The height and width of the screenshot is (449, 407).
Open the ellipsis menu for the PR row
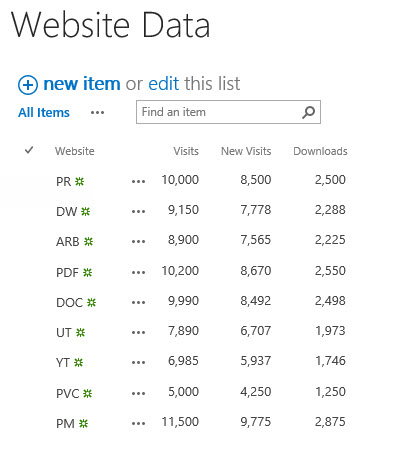point(138,182)
